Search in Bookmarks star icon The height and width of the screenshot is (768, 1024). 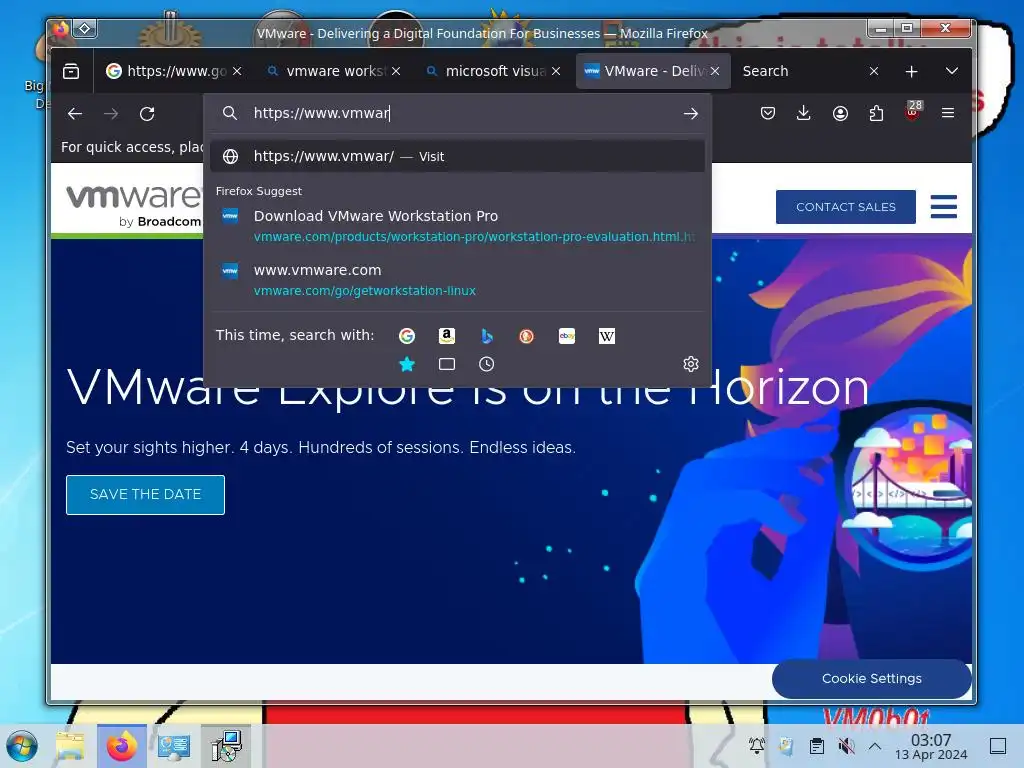407,364
